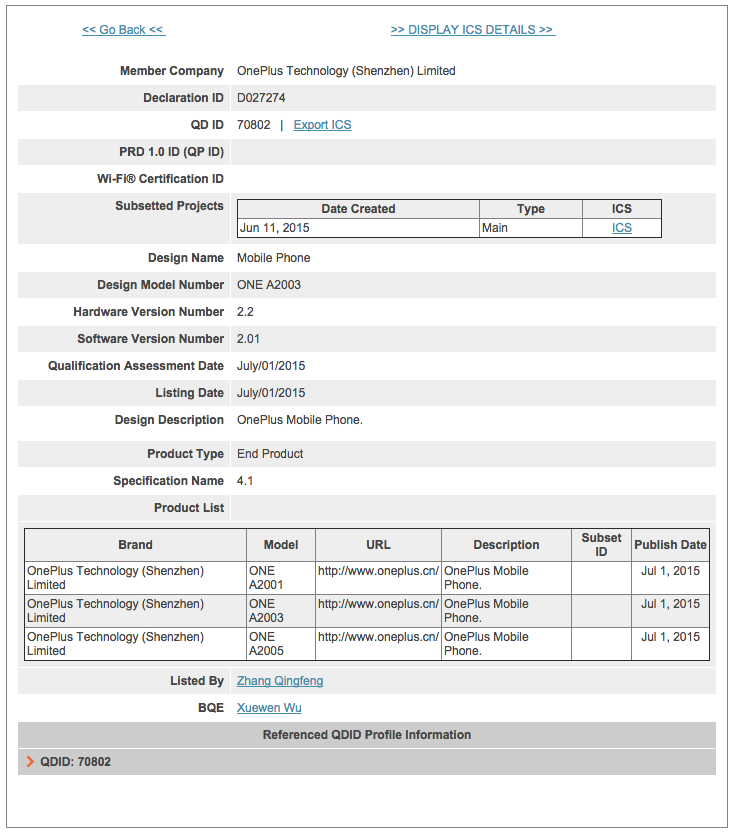The width and height of the screenshot is (737, 834).
Task: Click the Publish Date column header
Action: coord(671,545)
